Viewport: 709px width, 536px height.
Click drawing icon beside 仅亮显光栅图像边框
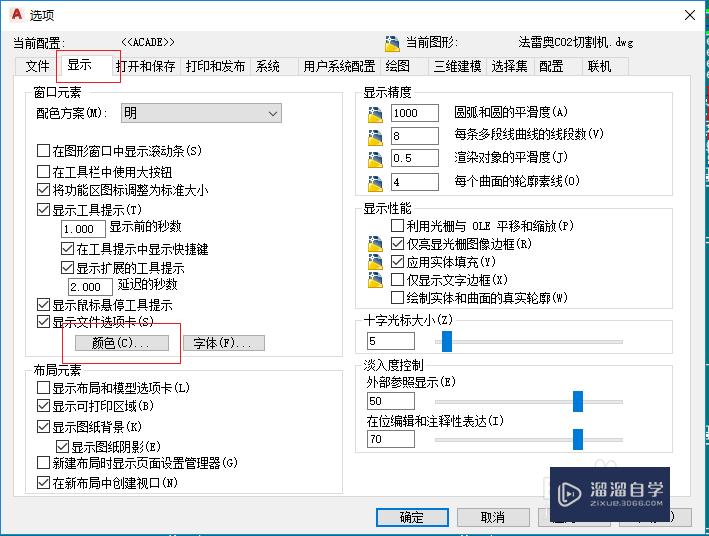(x=375, y=243)
